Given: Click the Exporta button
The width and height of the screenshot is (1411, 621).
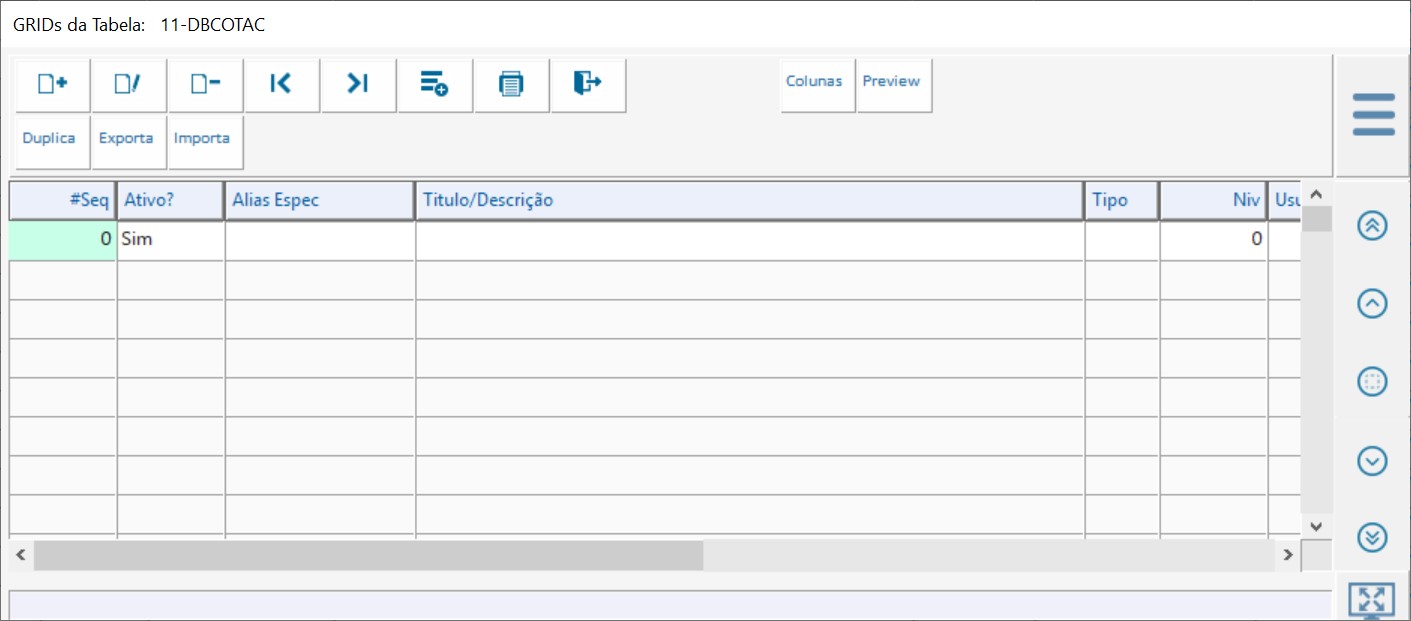Looking at the screenshot, I should click(126, 139).
